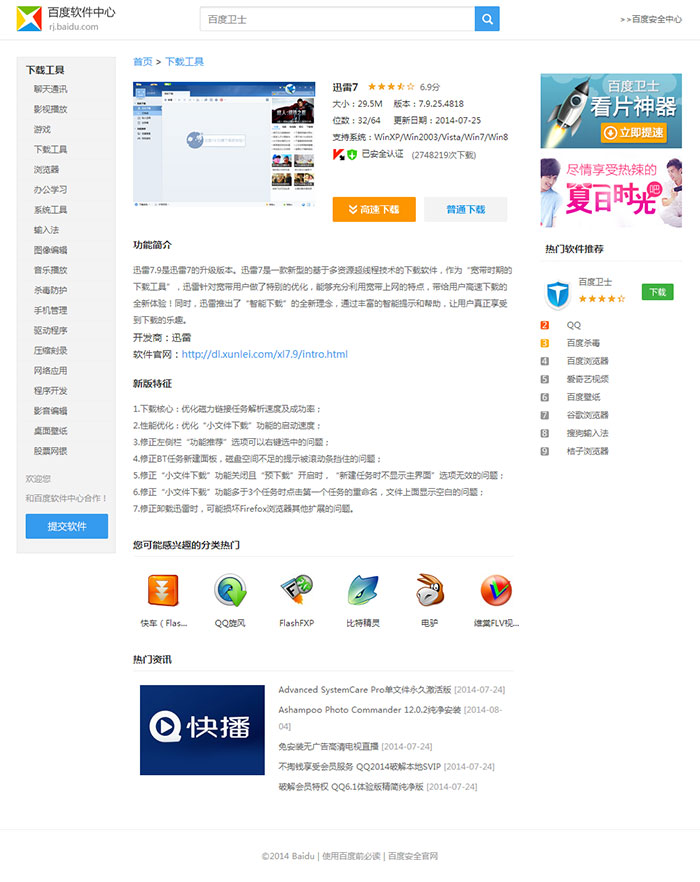Image resolution: width=700 pixels, height=882 pixels.
Task: Open Advanced SystemCare Pro news article
Action: click(x=365, y=690)
